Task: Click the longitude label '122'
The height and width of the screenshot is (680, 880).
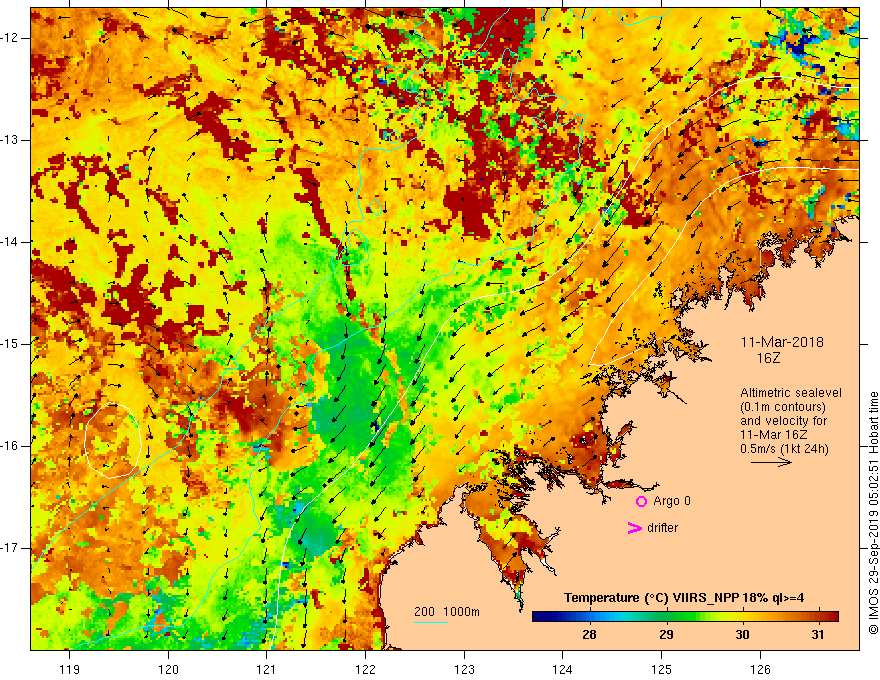Action: 365,669
